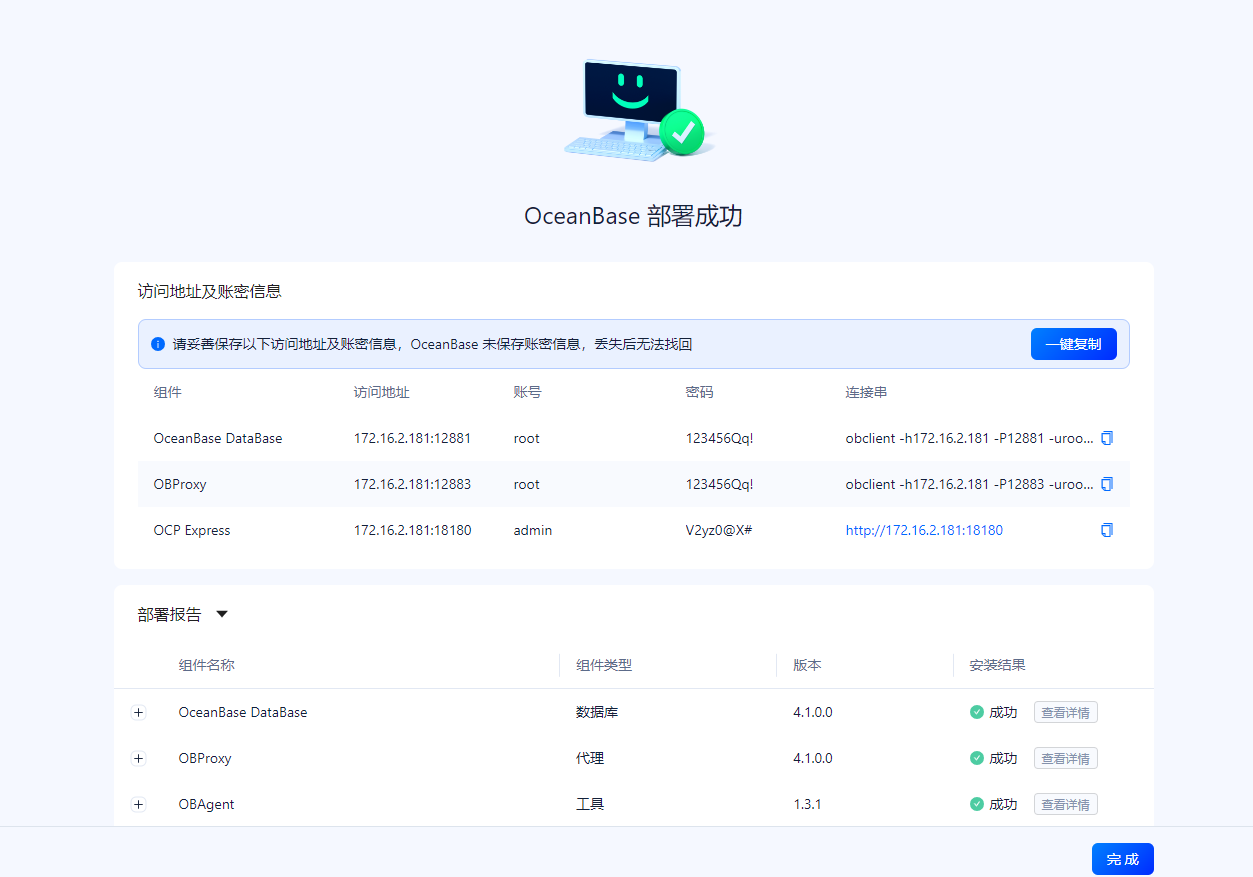Click the 完成 button
Image resolution: width=1253 pixels, height=877 pixels.
coord(1123,859)
